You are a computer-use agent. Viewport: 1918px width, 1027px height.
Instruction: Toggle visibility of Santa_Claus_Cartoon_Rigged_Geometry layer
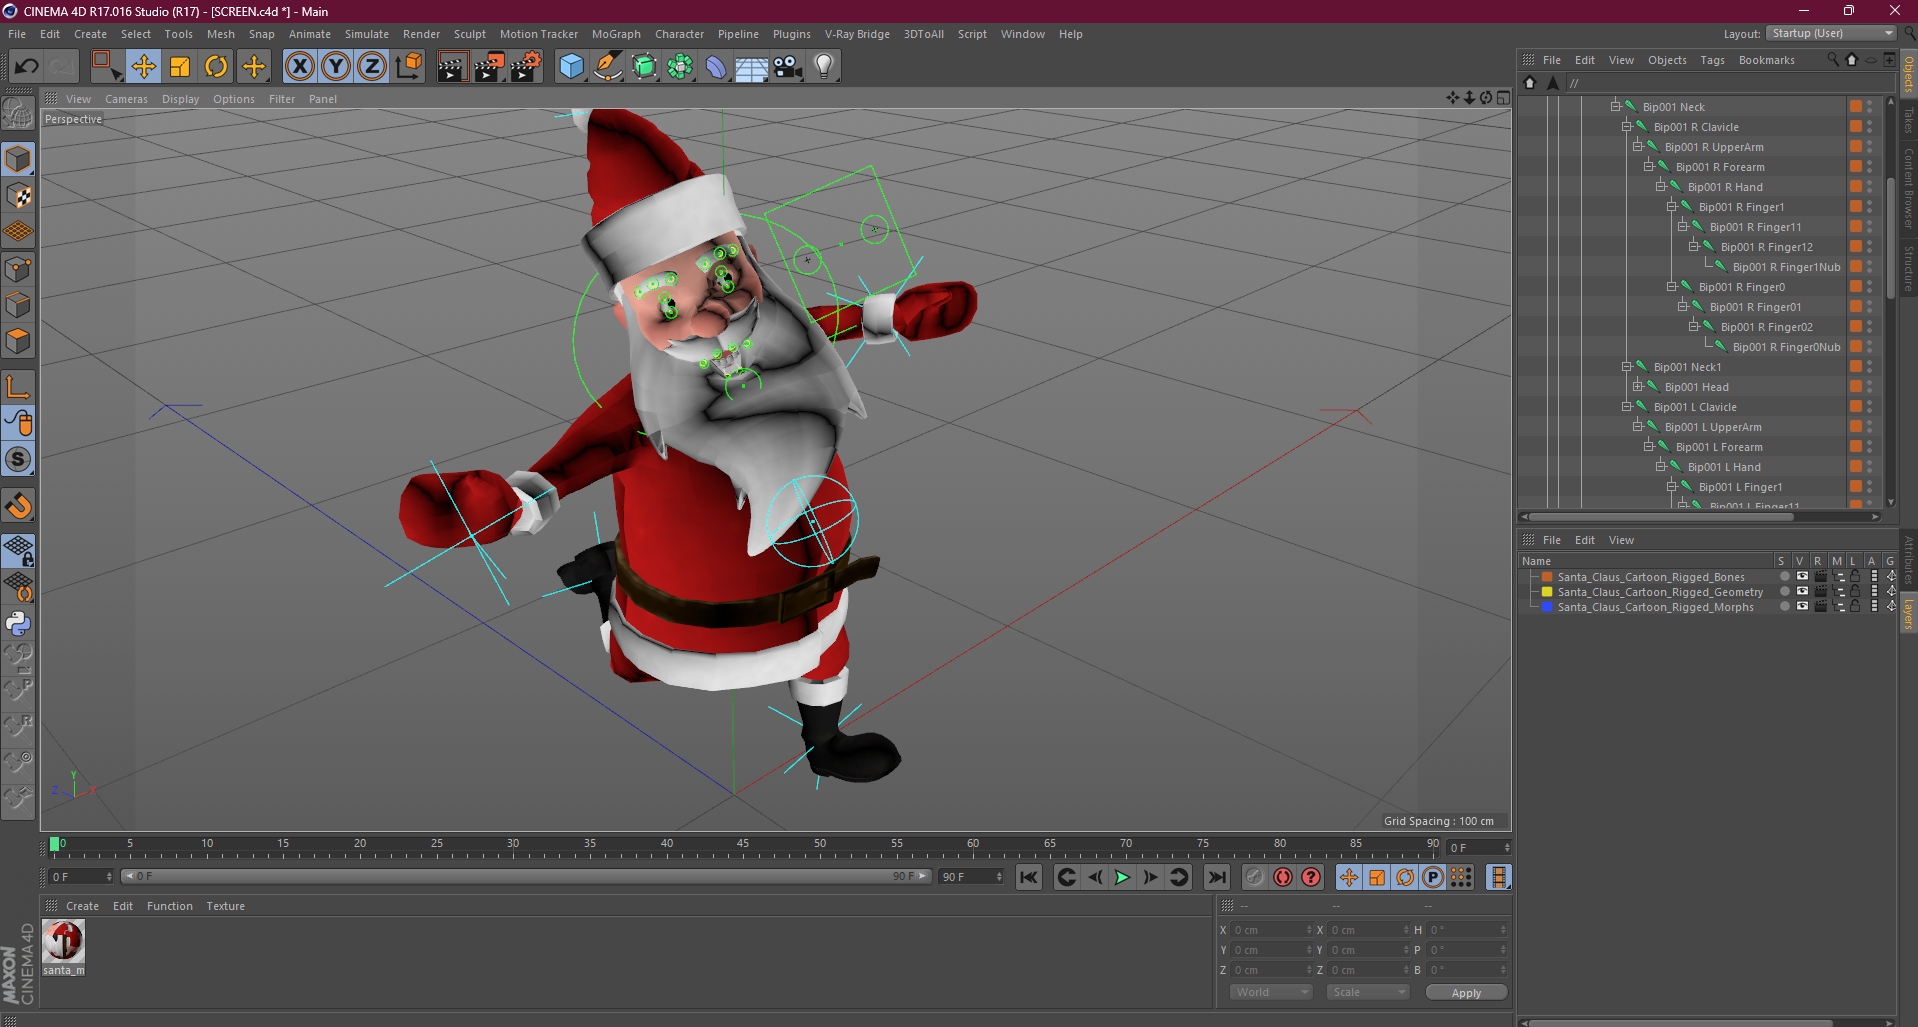(x=1802, y=592)
